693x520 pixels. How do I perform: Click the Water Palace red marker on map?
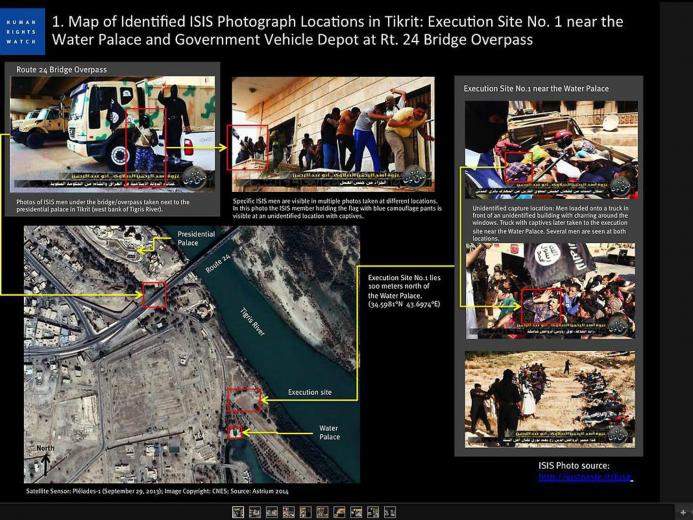pyautogui.click(x=234, y=432)
